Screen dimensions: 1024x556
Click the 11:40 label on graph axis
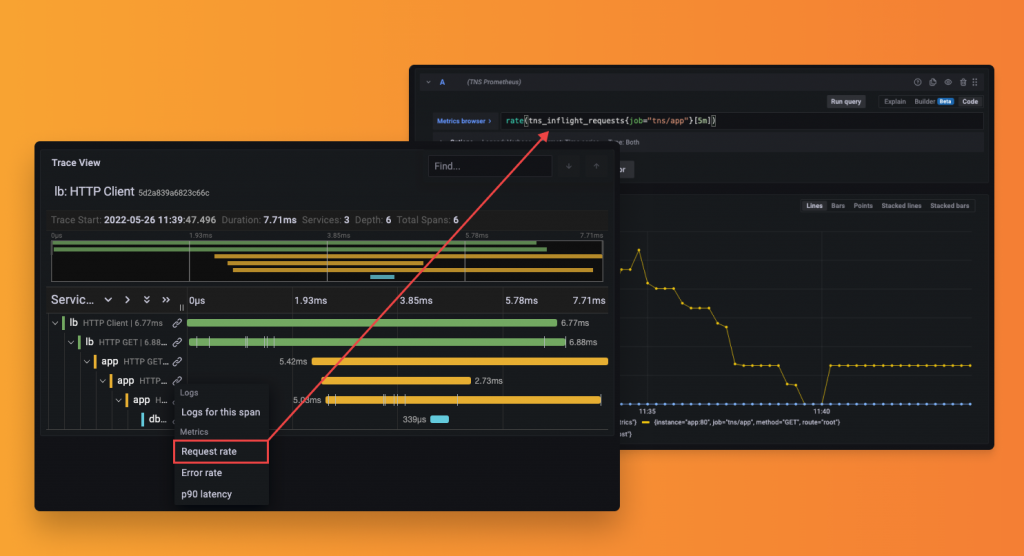(822, 412)
